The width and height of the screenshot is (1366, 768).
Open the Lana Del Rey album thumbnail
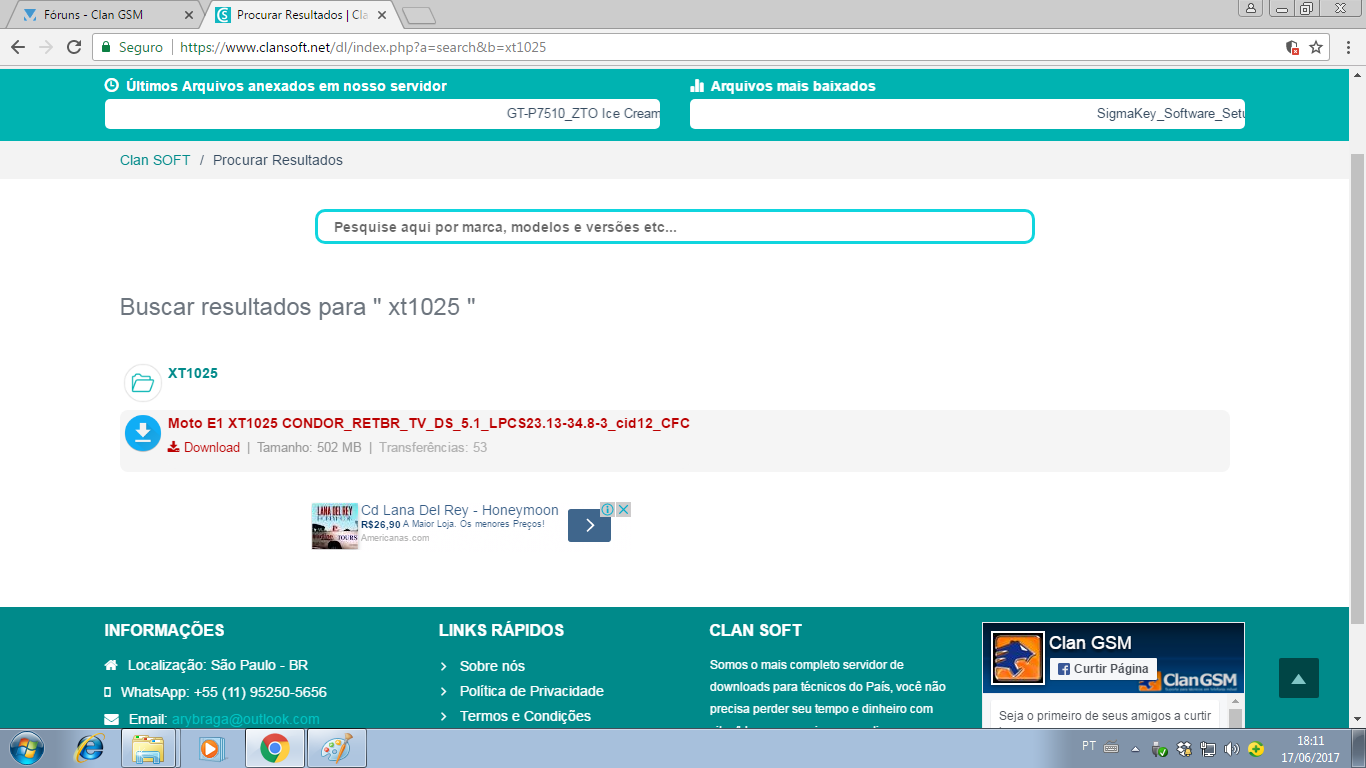tap(335, 526)
